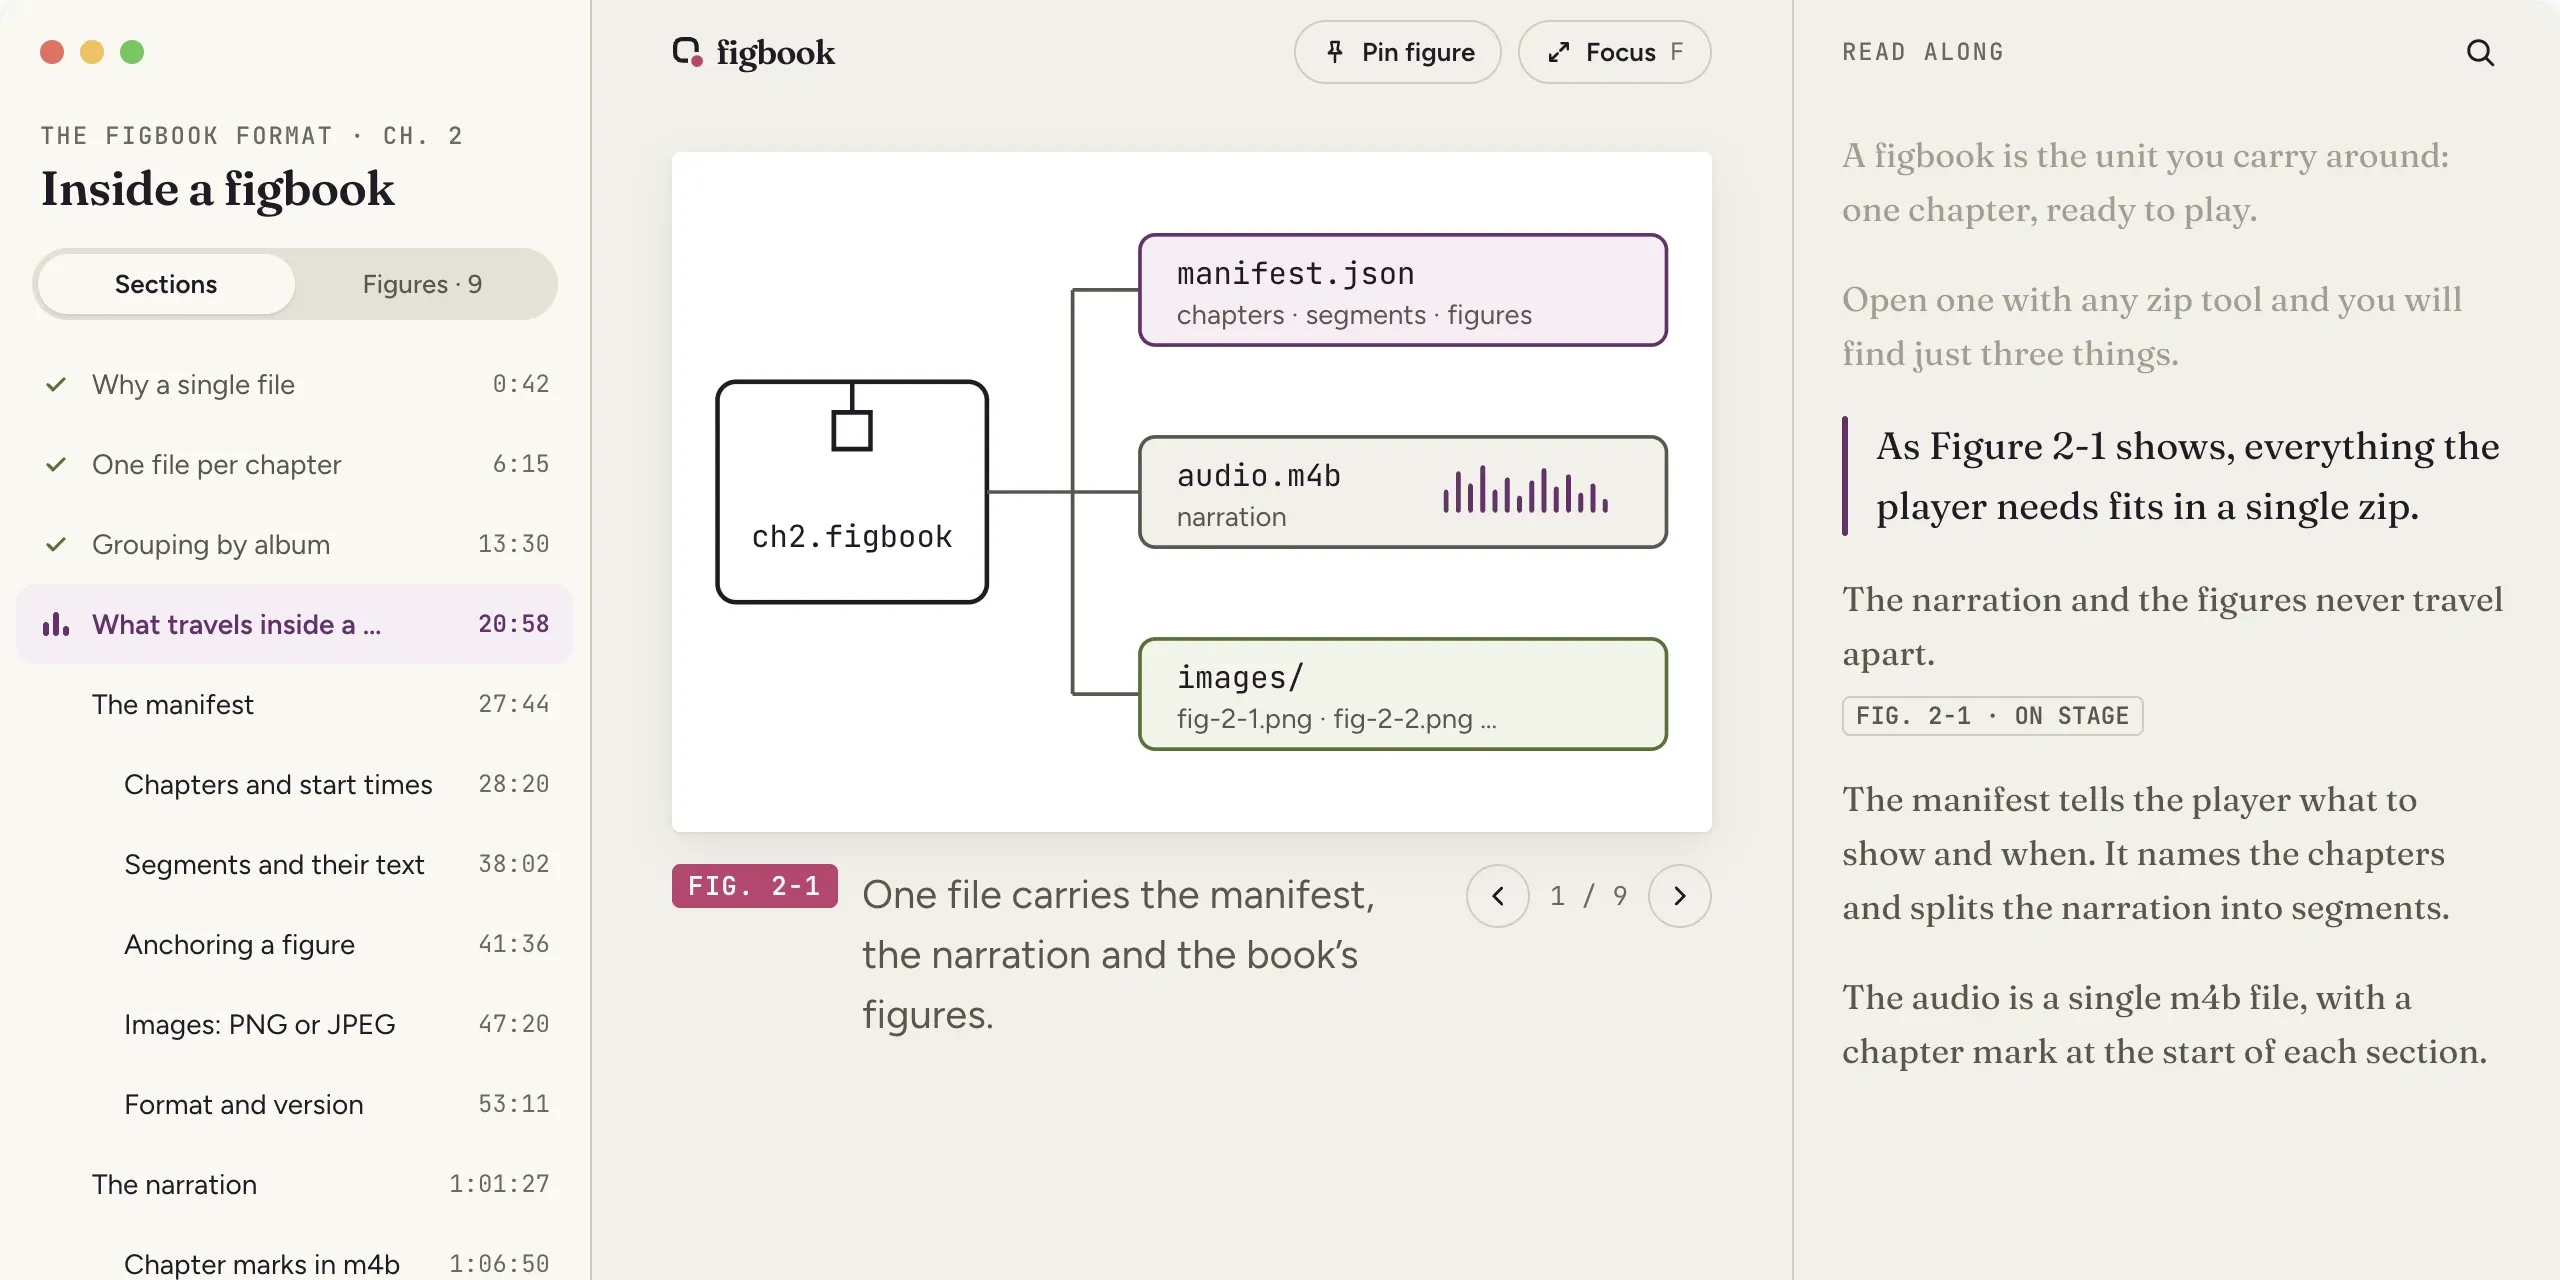Click checkmark beside One file per chapter
The height and width of the screenshot is (1280, 2560).
pos(56,464)
